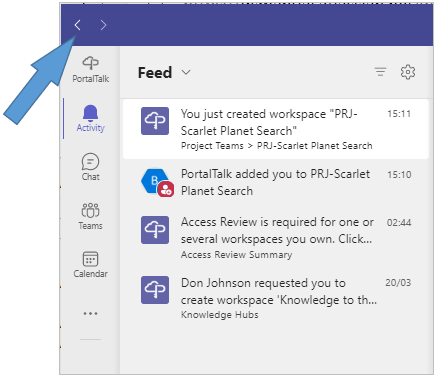Click PortalTalk icon of Don Johnson notification
435x379 pixels.
coord(155,290)
